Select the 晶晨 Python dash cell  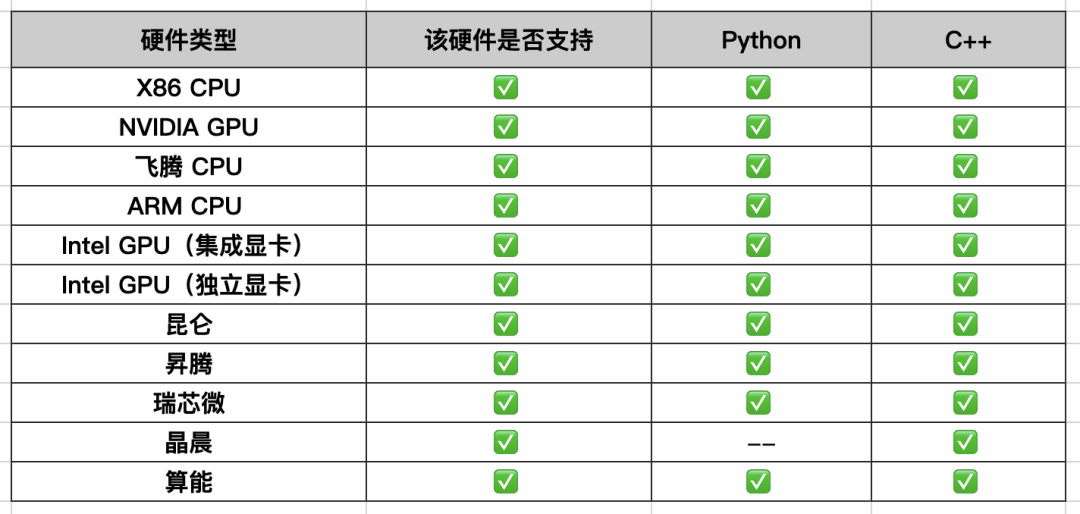pyautogui.click(x=761, y=443)
